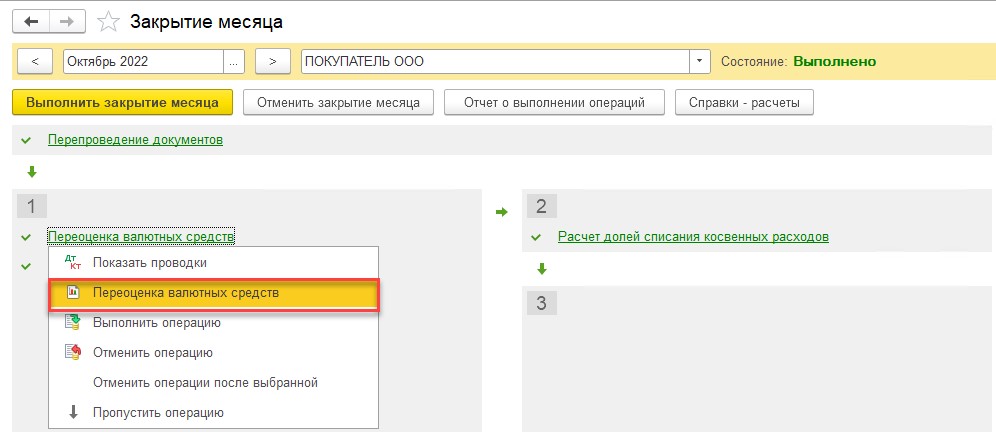996x432 pixels.
Task: Go back with the left arrow navigation button
Action: pyautogui.click(x=31, y=22)
